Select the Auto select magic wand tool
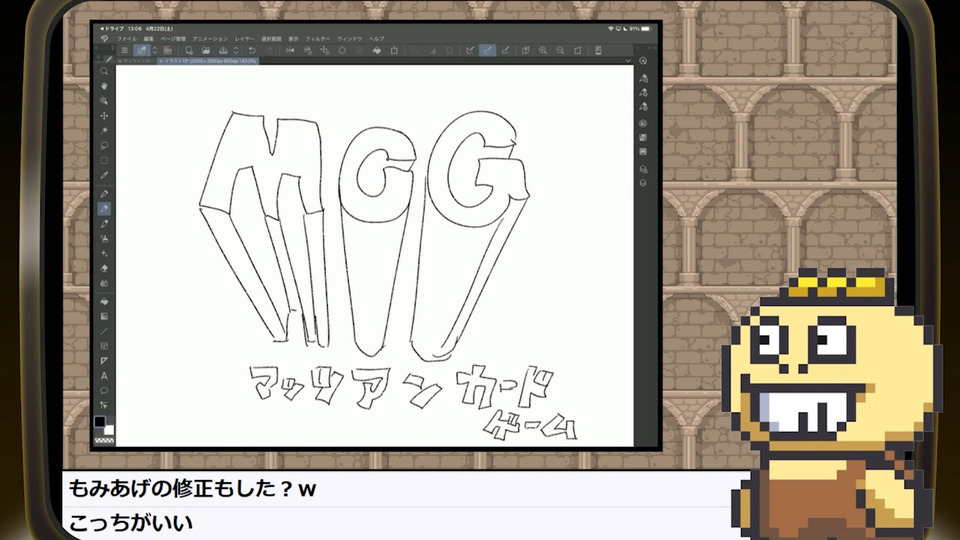This screenshot has width=960, height=540. 104,130
